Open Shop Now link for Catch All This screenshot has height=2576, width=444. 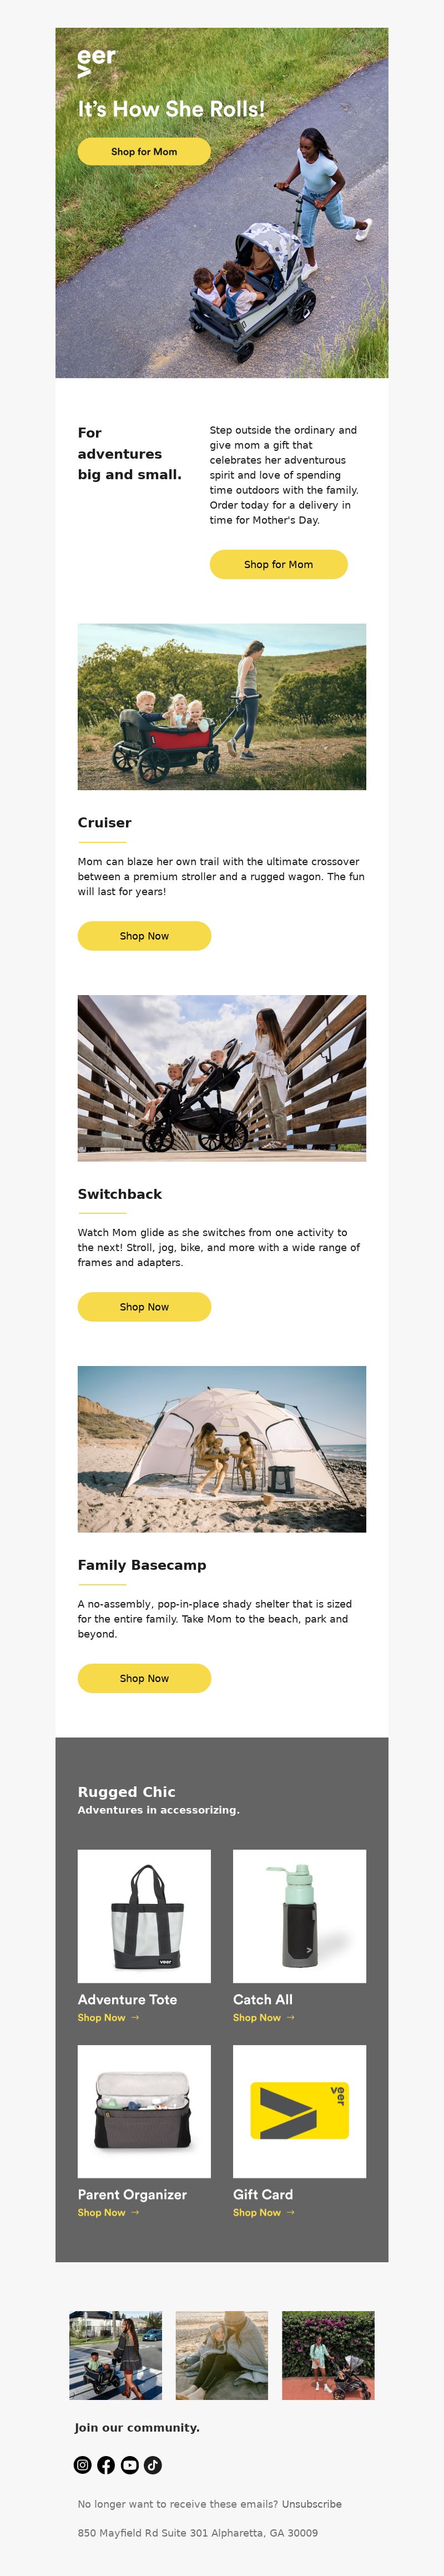click(264, 2017)
